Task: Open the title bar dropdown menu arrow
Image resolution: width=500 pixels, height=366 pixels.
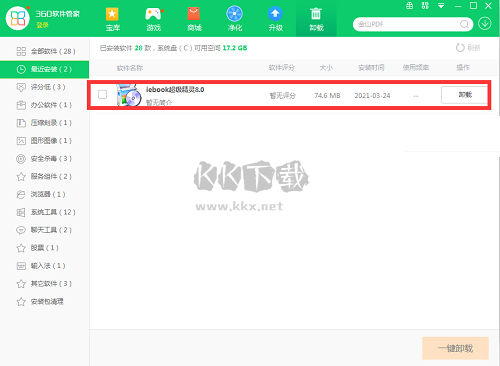Action: click(x=441, y=6)
